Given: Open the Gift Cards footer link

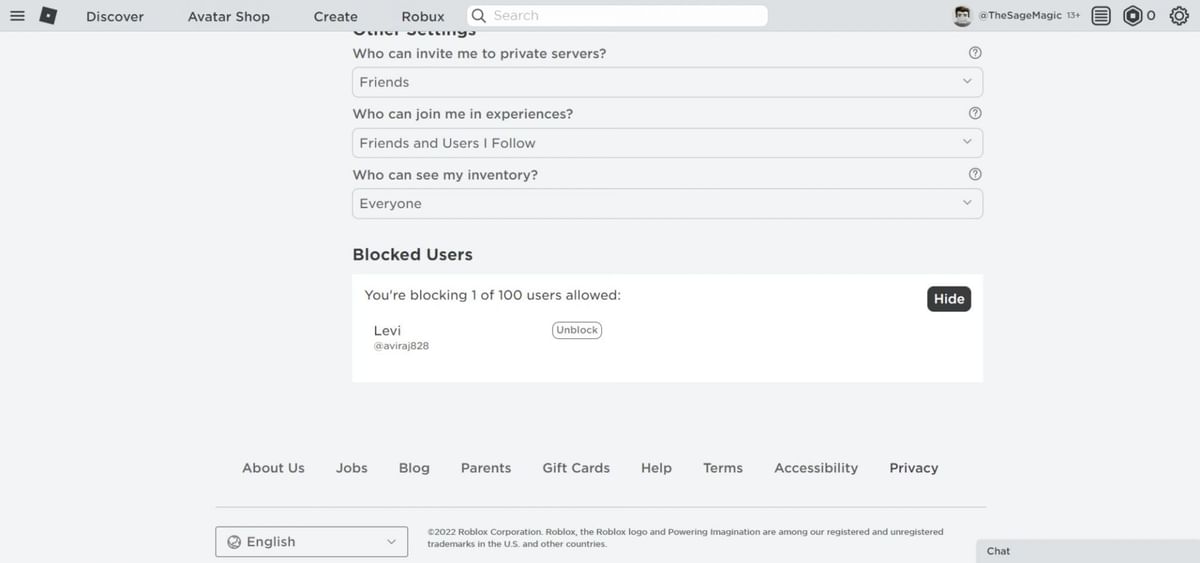Looking at the screenshot, I should [x=576, y=468].
